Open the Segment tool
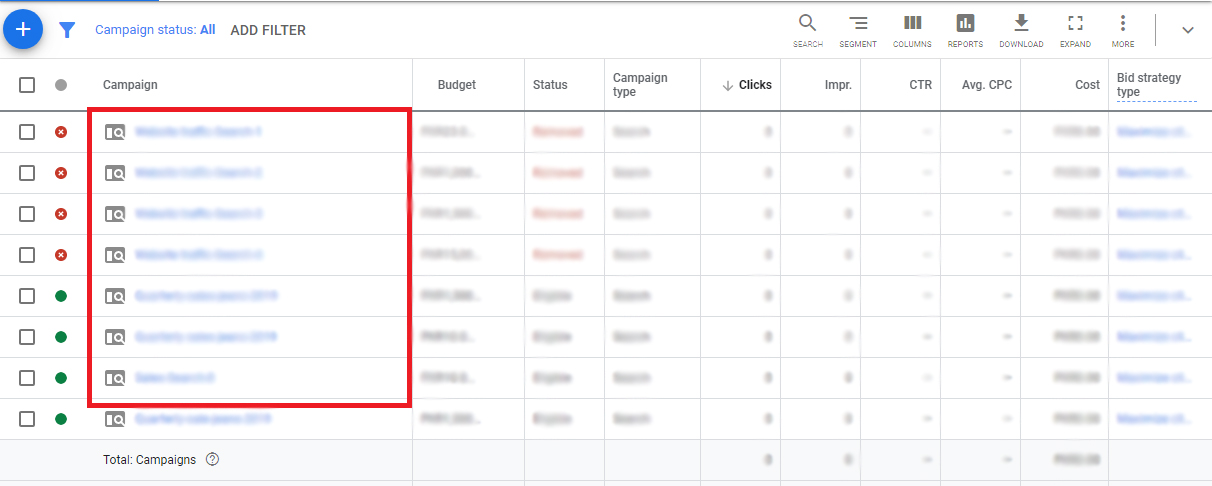Screen dimensions: 1212x486 [x=858, y=31]
